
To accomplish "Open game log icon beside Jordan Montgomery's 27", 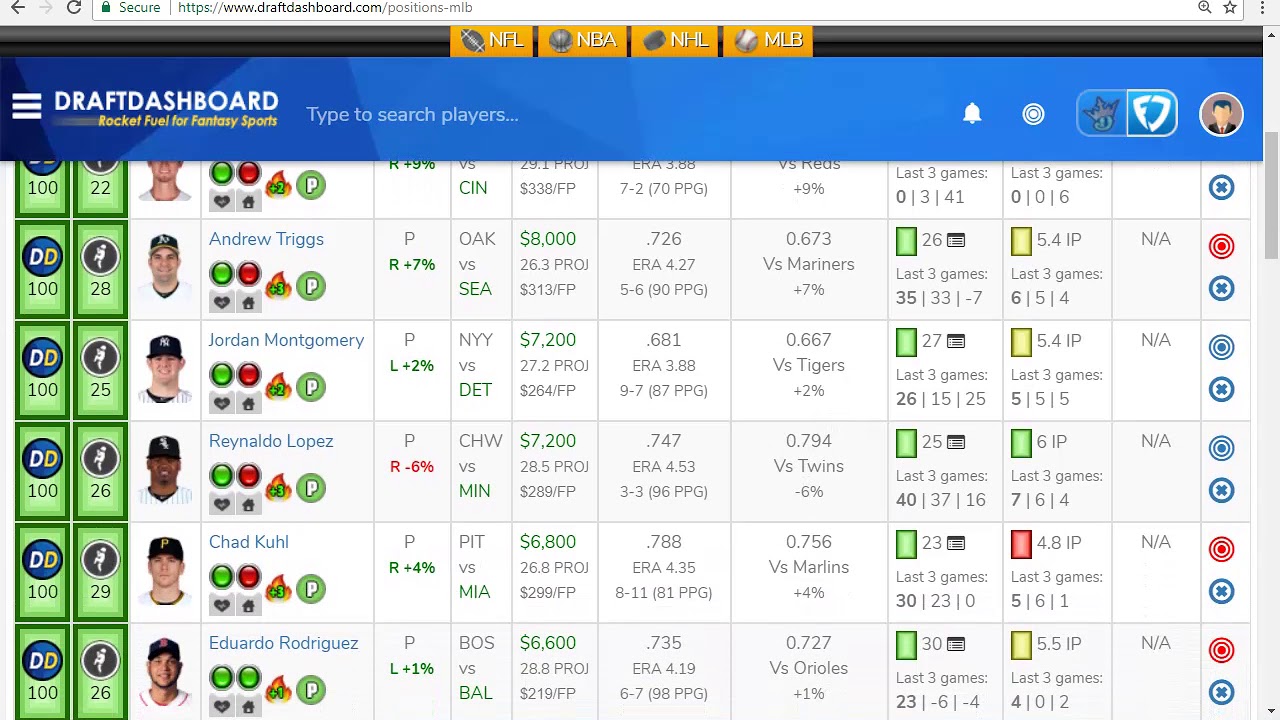I will coord(956,341).
